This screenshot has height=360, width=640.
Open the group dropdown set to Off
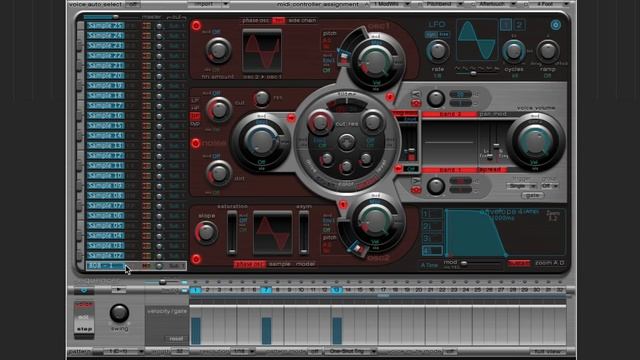pyautogui.click(x=549, y=186)
